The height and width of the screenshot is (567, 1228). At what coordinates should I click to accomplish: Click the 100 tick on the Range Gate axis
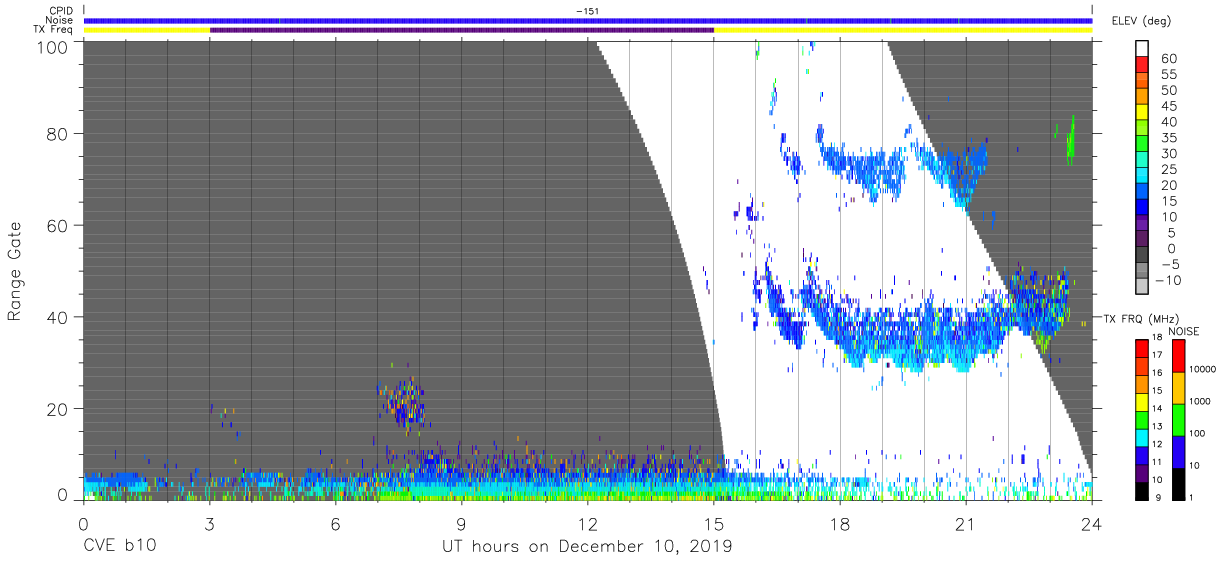(51, 46)
